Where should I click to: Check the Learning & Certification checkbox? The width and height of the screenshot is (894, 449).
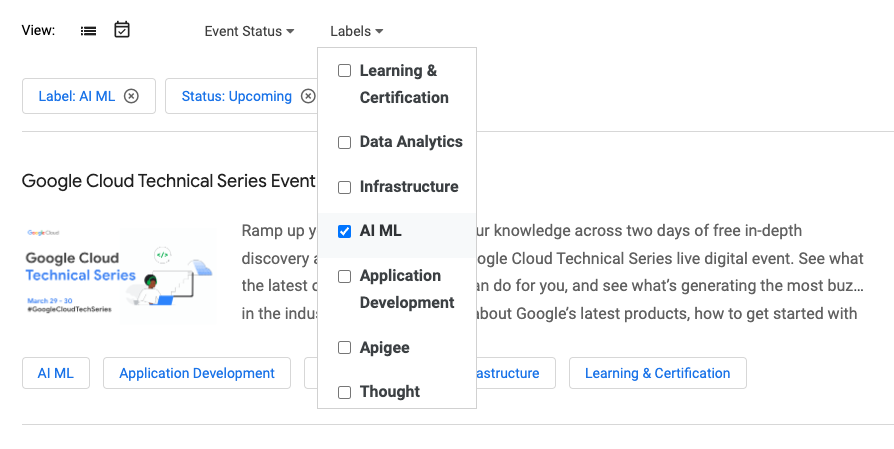click(344, 71)
